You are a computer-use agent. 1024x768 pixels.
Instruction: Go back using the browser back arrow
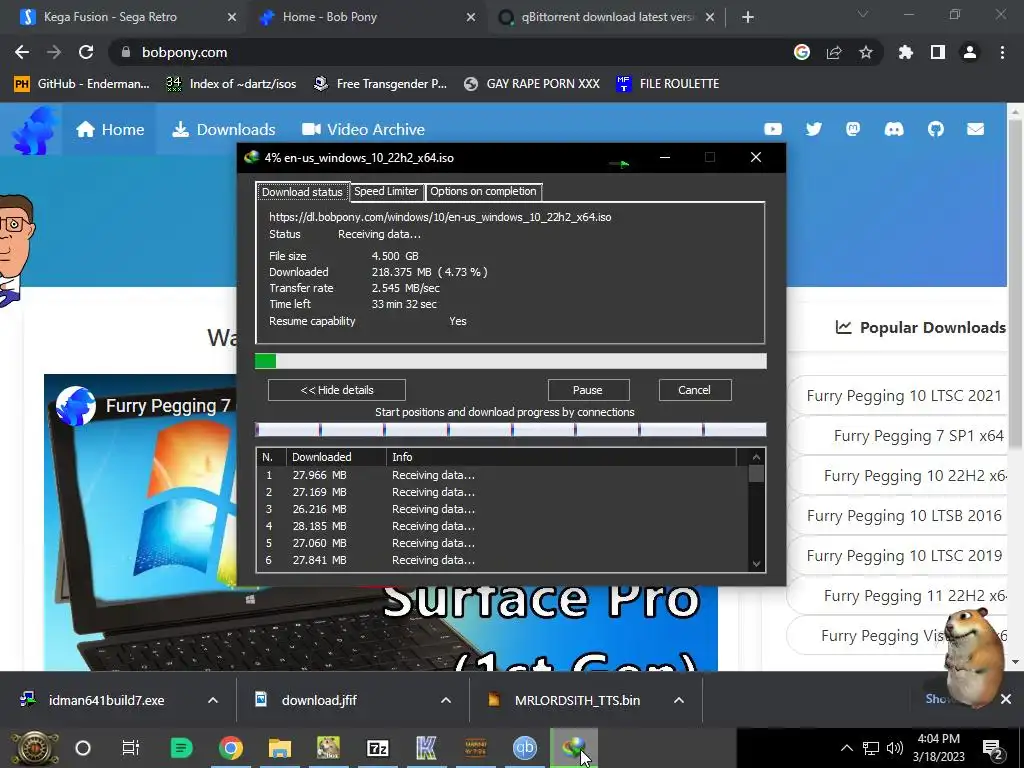[22, 52]
